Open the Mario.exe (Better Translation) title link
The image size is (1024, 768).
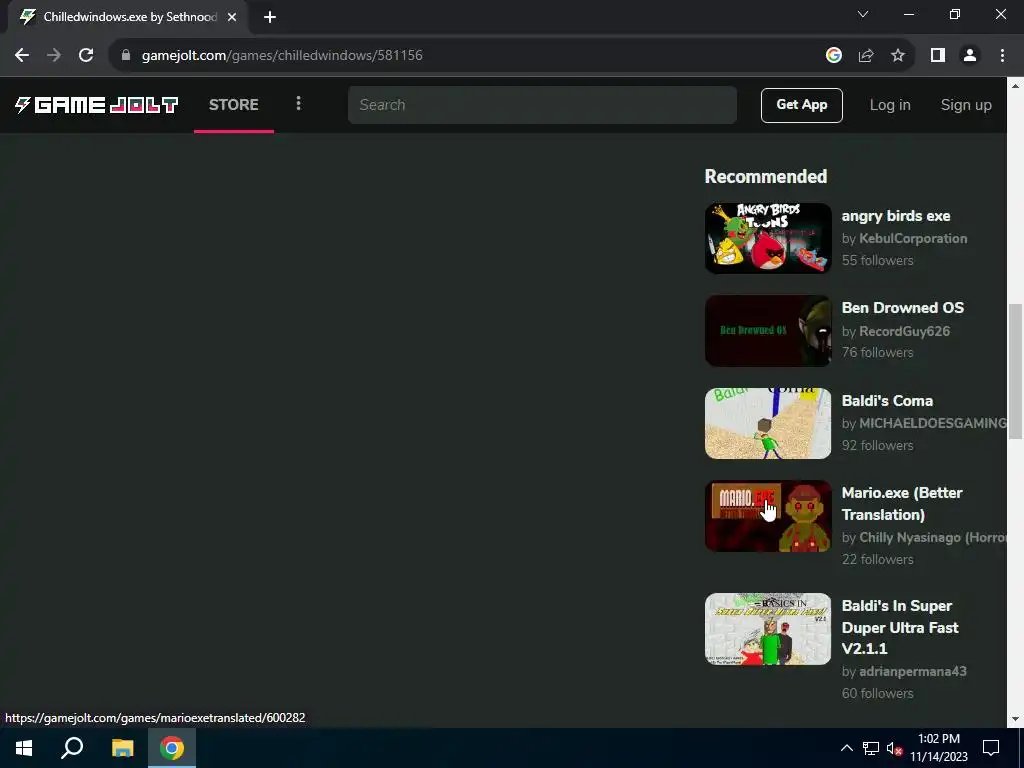click(902, 504)
